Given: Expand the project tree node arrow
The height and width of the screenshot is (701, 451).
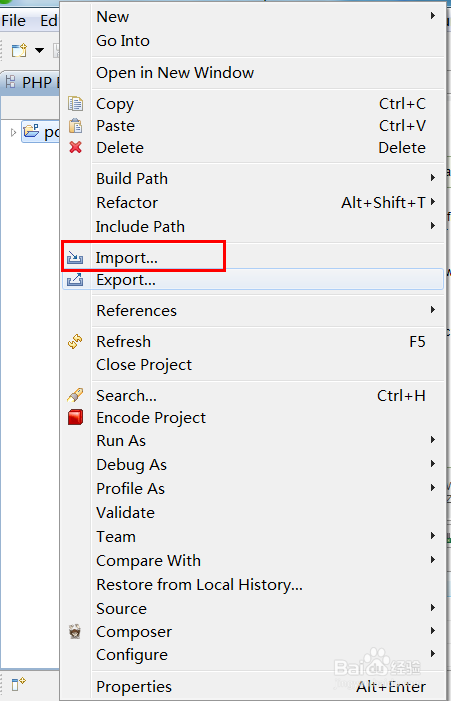Looking at the screenshot, I should point(13,132).
